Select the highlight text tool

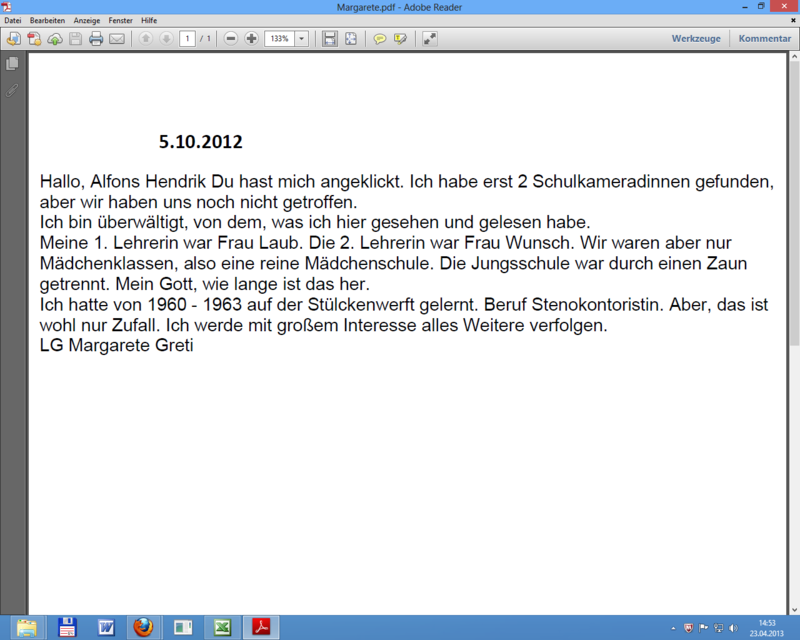(400, 39)
